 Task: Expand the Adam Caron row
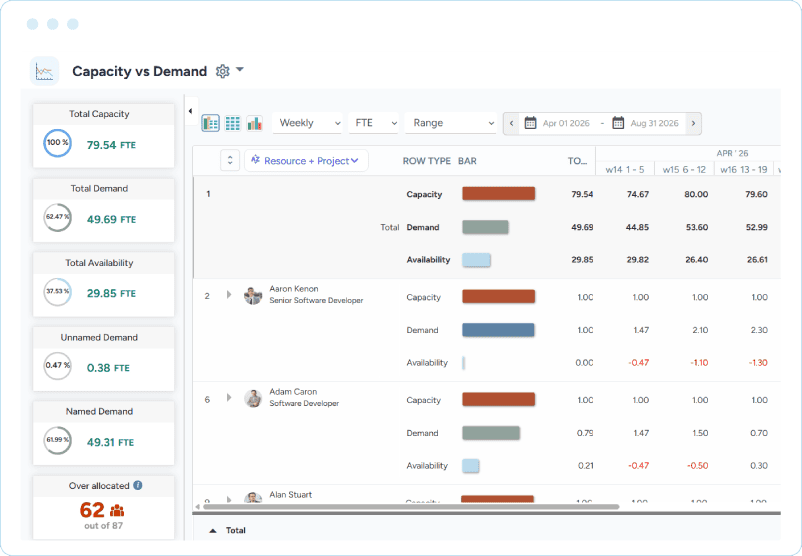pyautogui.click(x=229, y=397)
